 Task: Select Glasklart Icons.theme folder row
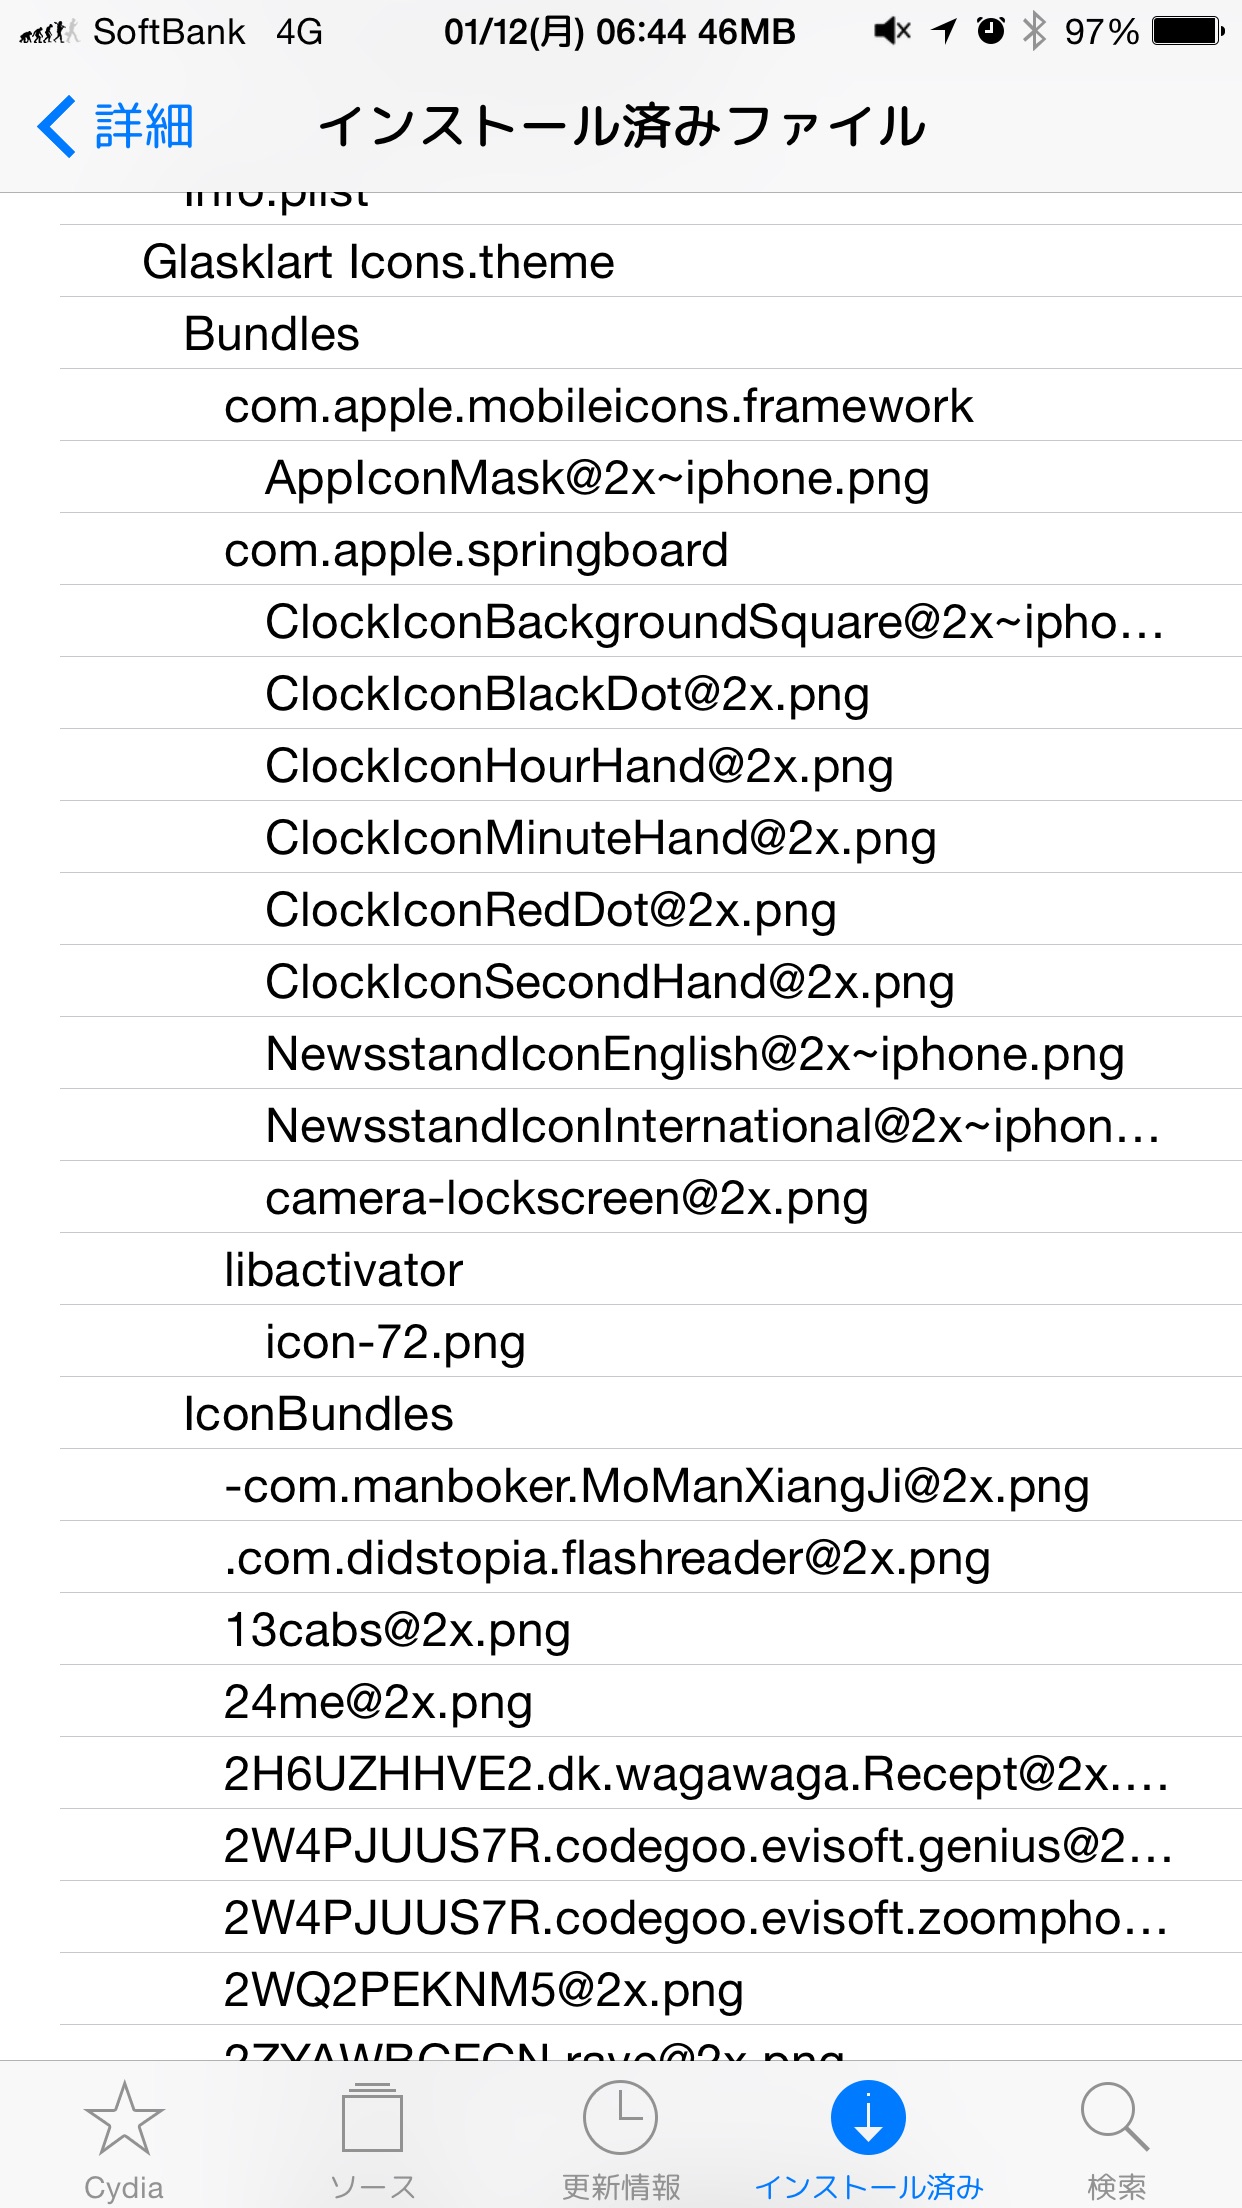[x=650, y=261]
